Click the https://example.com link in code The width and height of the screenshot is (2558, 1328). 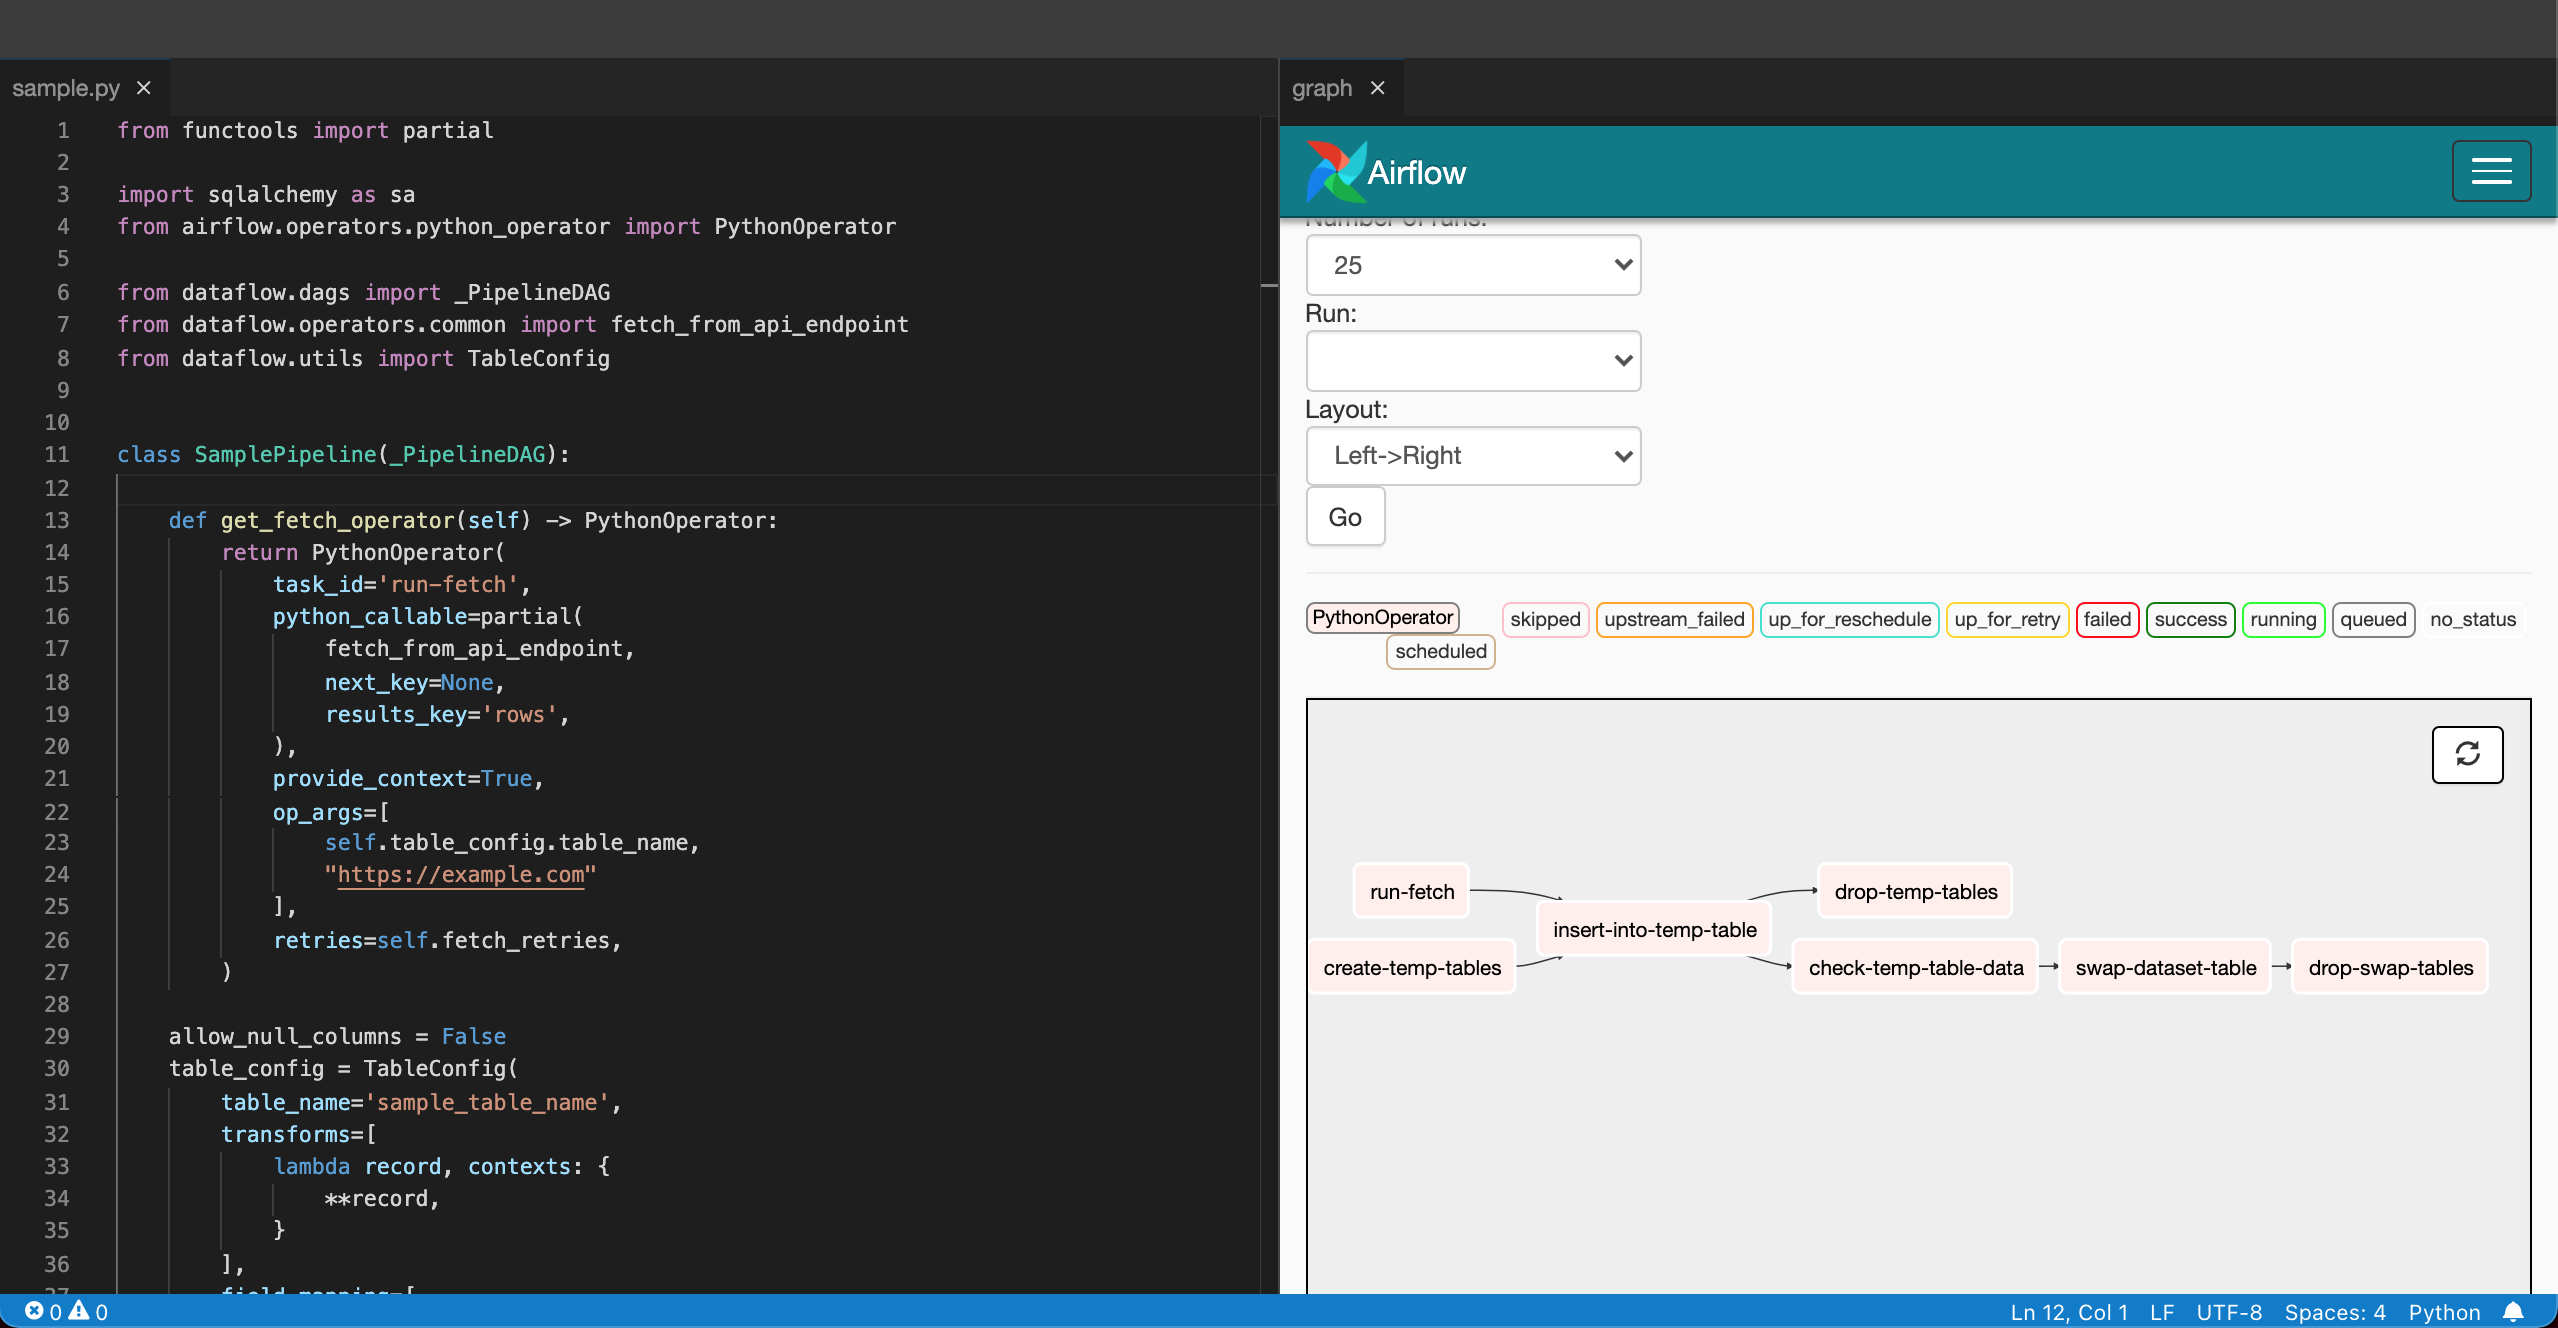pos(460,875)
